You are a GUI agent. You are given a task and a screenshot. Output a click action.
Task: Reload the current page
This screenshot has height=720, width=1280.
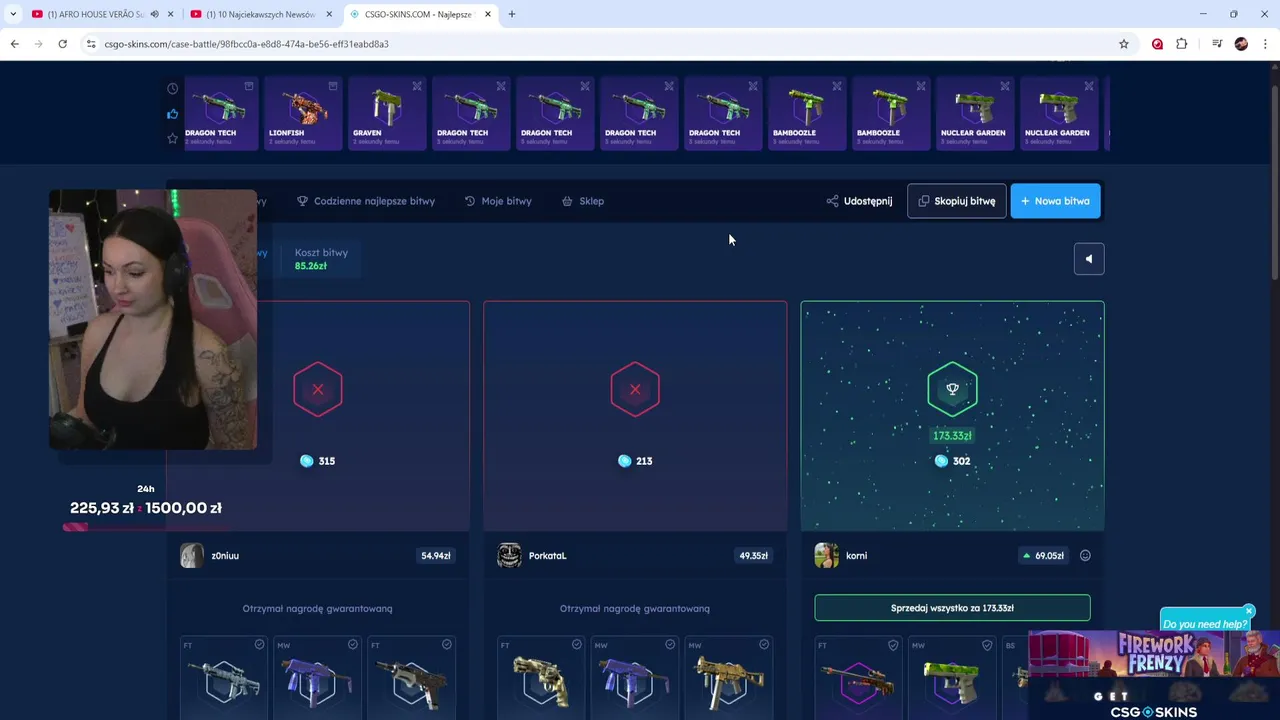[62, 44]
